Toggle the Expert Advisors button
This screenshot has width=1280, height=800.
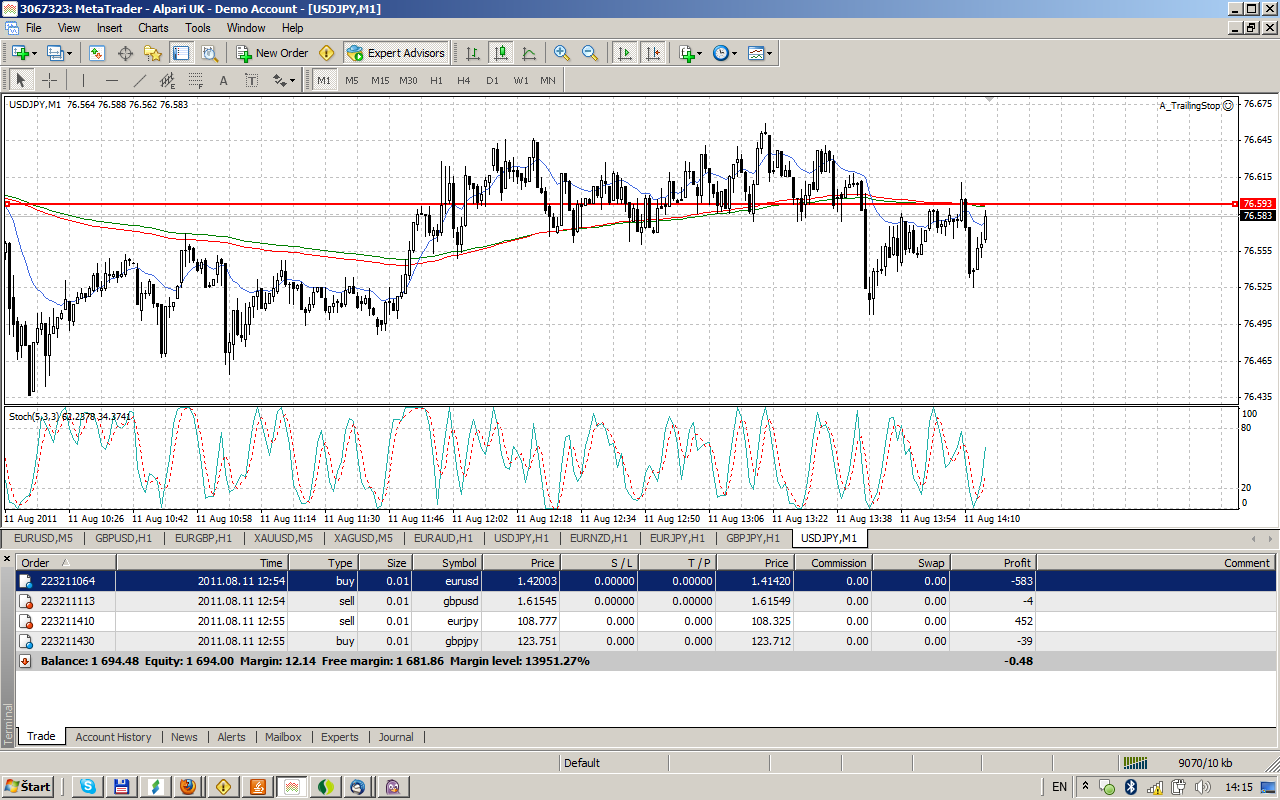[396, 53]
